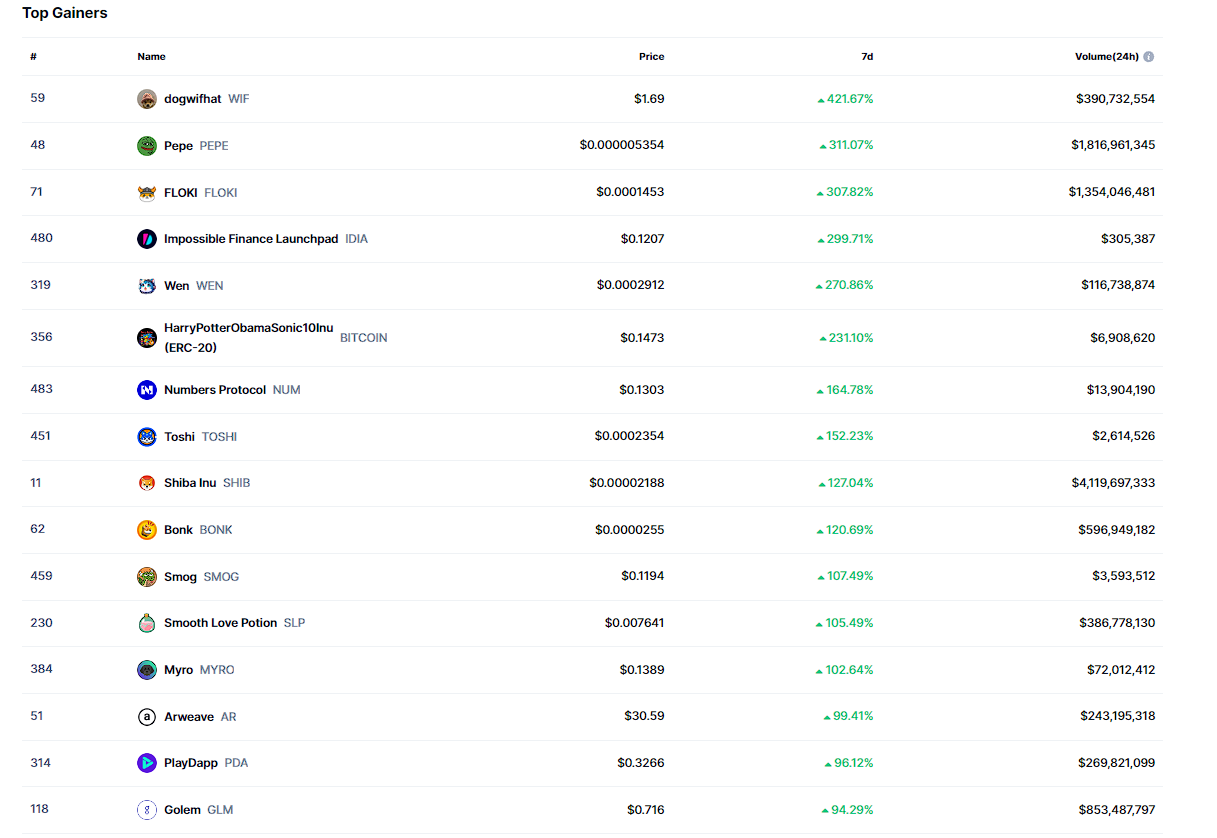
Task: Click the $0.3266 price cell
Action: click(x=641, y=763)
